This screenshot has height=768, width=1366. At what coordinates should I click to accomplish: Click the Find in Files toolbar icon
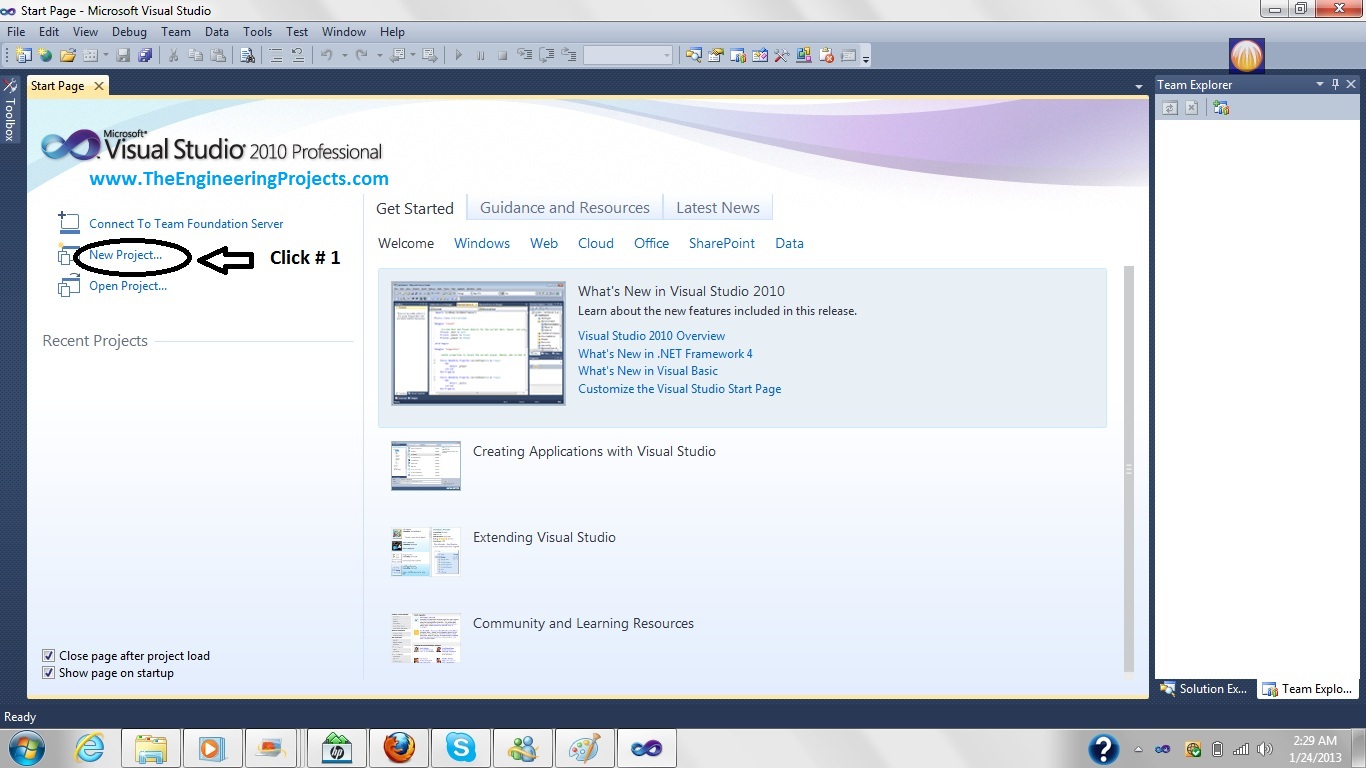coord(247,55)
